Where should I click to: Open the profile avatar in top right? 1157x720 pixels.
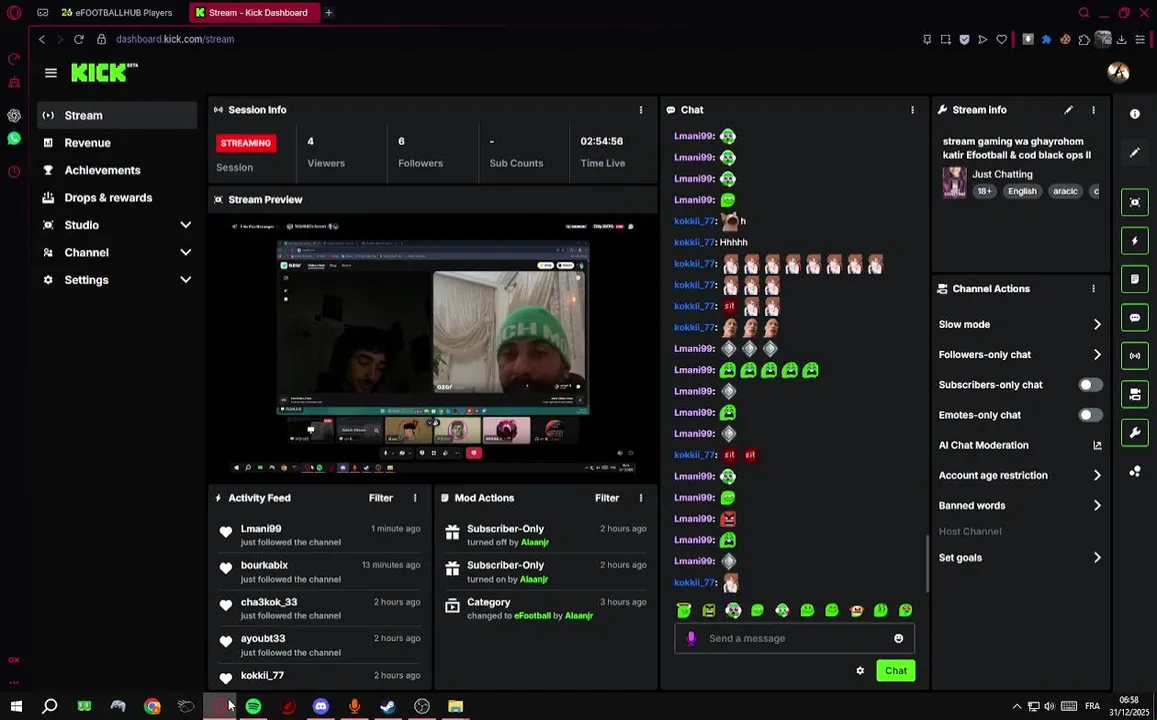click(1119, 72)
